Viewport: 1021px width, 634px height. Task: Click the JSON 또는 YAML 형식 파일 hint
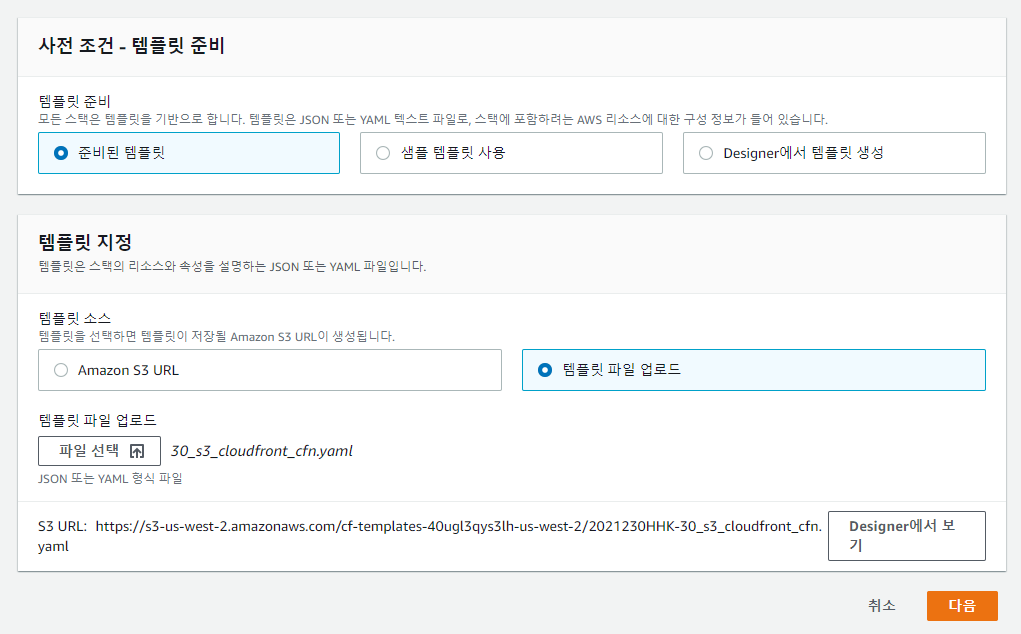click(x=110, y=478)
